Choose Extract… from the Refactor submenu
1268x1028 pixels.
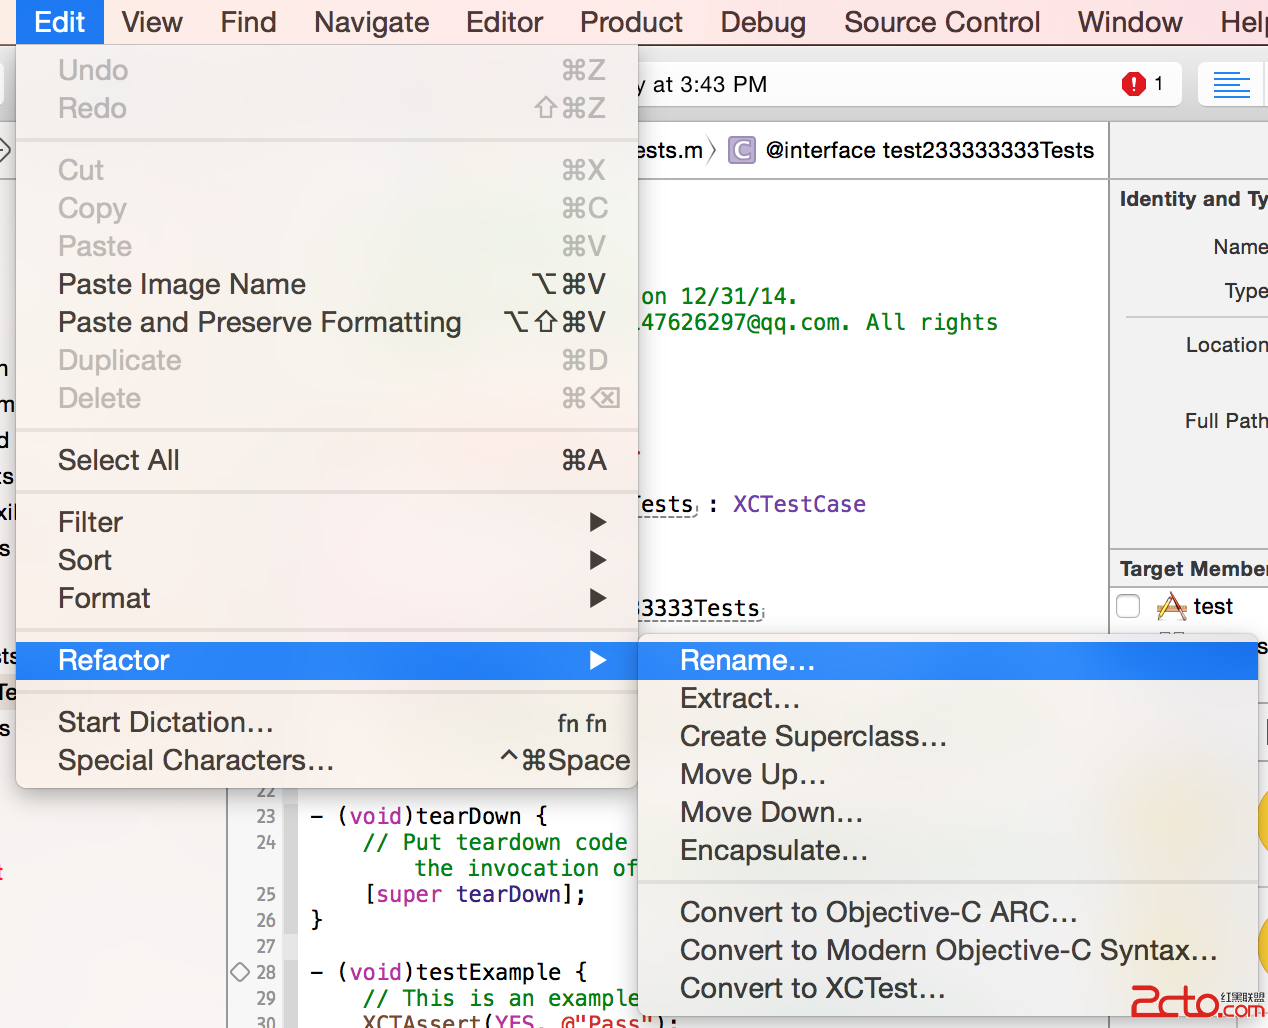[739, 699]
